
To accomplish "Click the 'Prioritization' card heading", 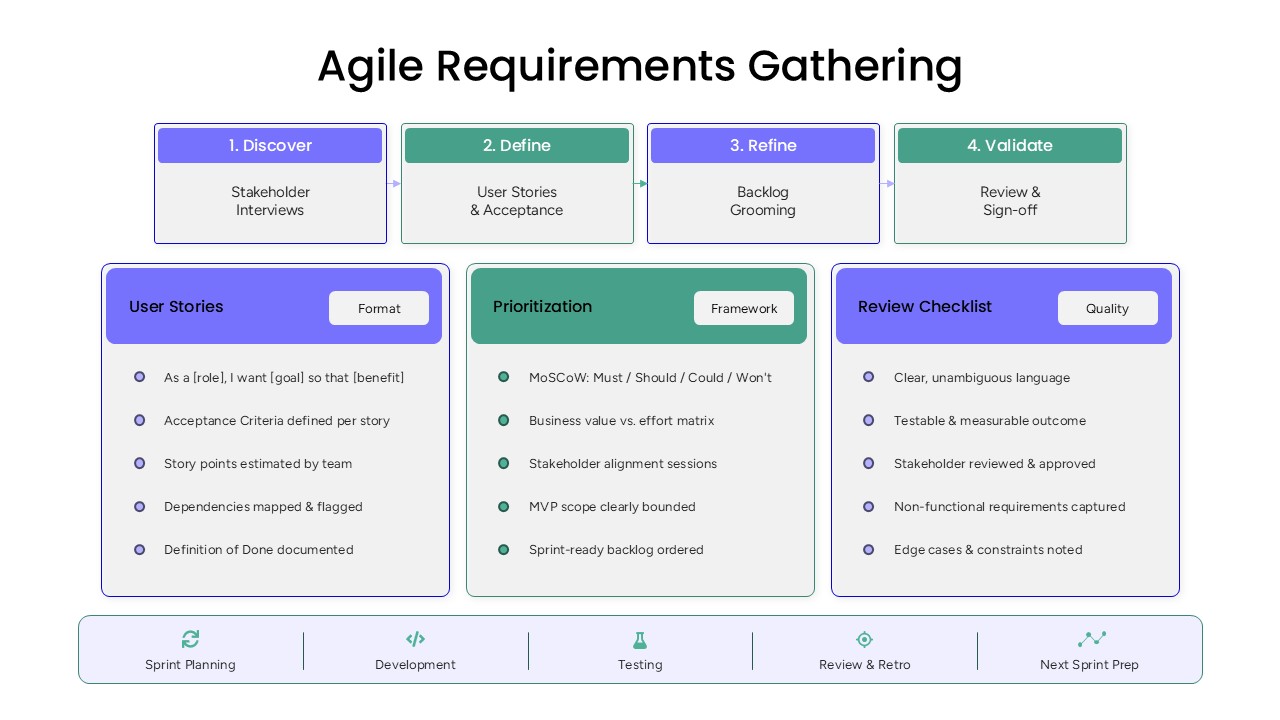I will [542, 307].
